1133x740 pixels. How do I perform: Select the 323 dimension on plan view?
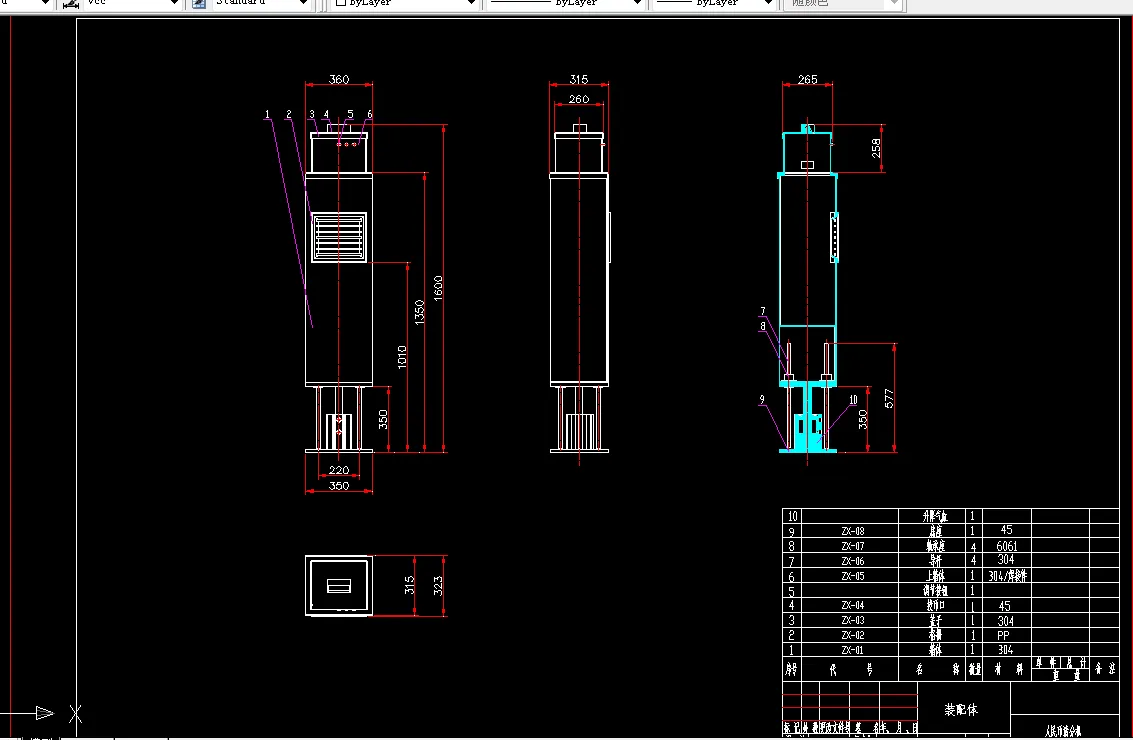point(438,585)
